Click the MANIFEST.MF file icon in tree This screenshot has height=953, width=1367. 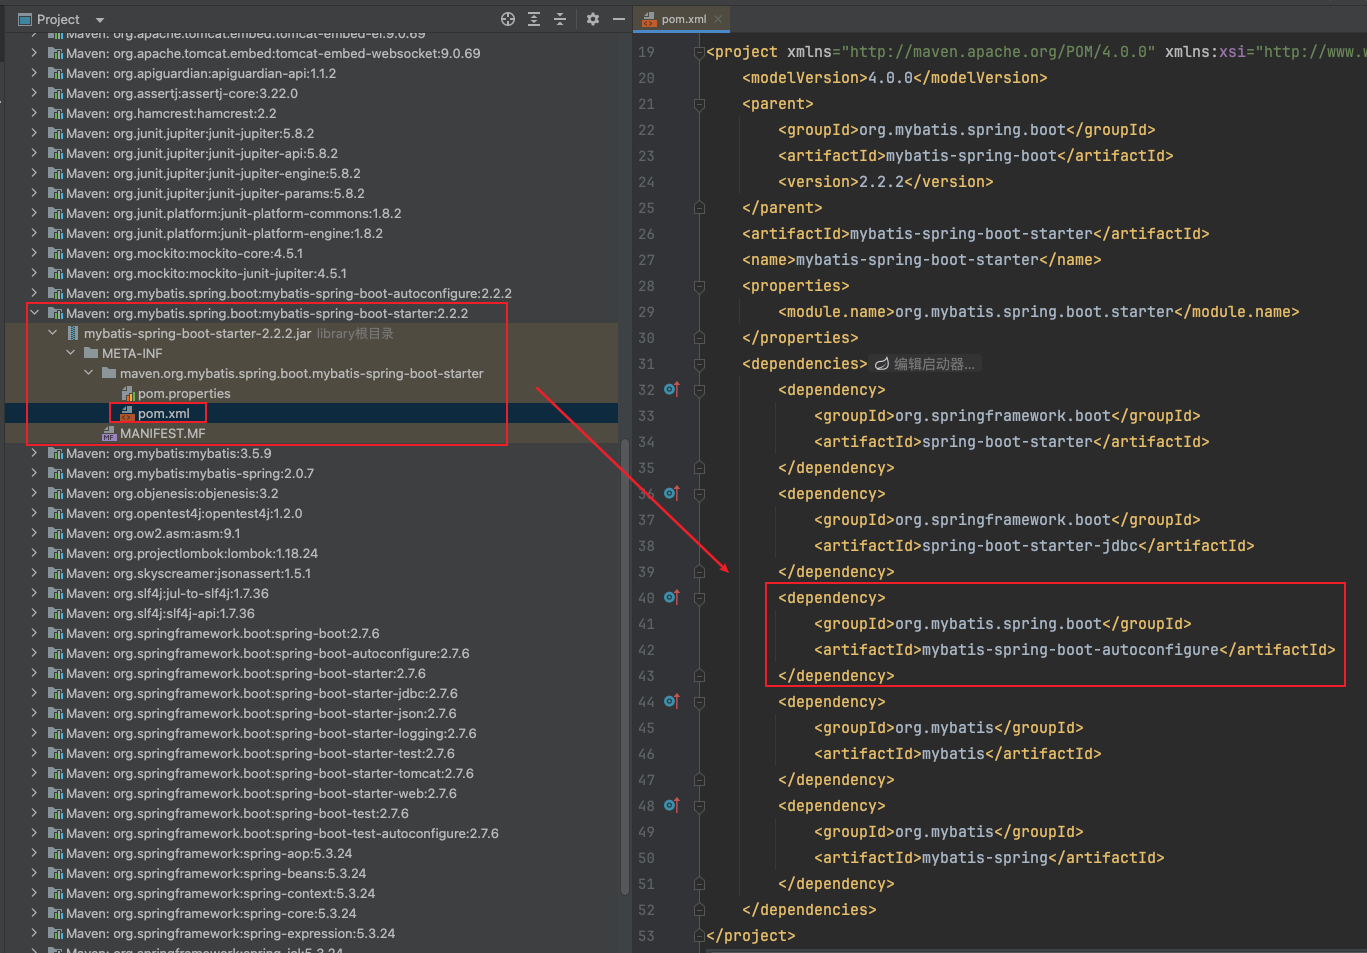(109, 433)
